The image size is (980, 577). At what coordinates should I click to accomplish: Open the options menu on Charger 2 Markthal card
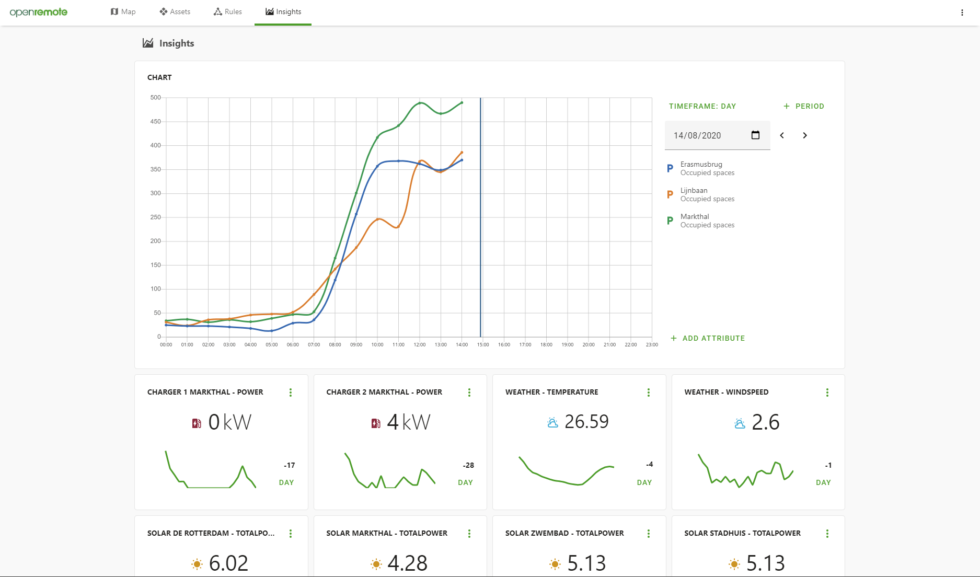(x=468, y=392)
